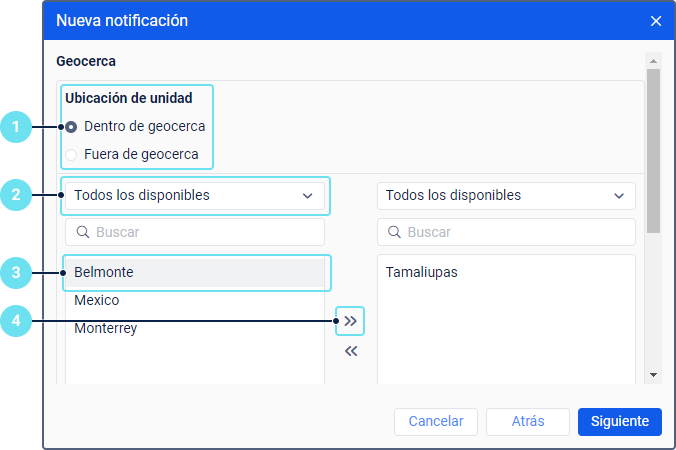Select the Fuera de geocerca radio button
676x450 pixels.
tap(71, 155)
